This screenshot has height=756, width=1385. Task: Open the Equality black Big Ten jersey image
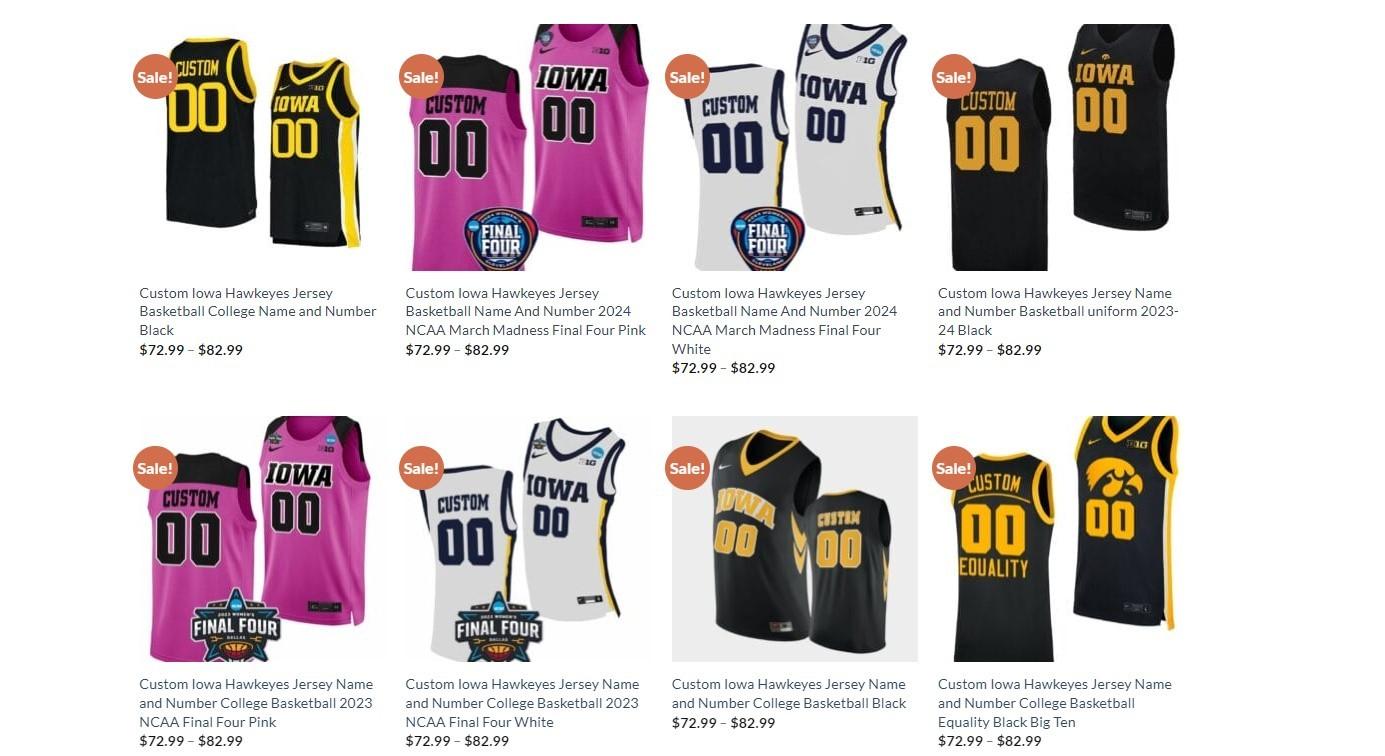1061,539
